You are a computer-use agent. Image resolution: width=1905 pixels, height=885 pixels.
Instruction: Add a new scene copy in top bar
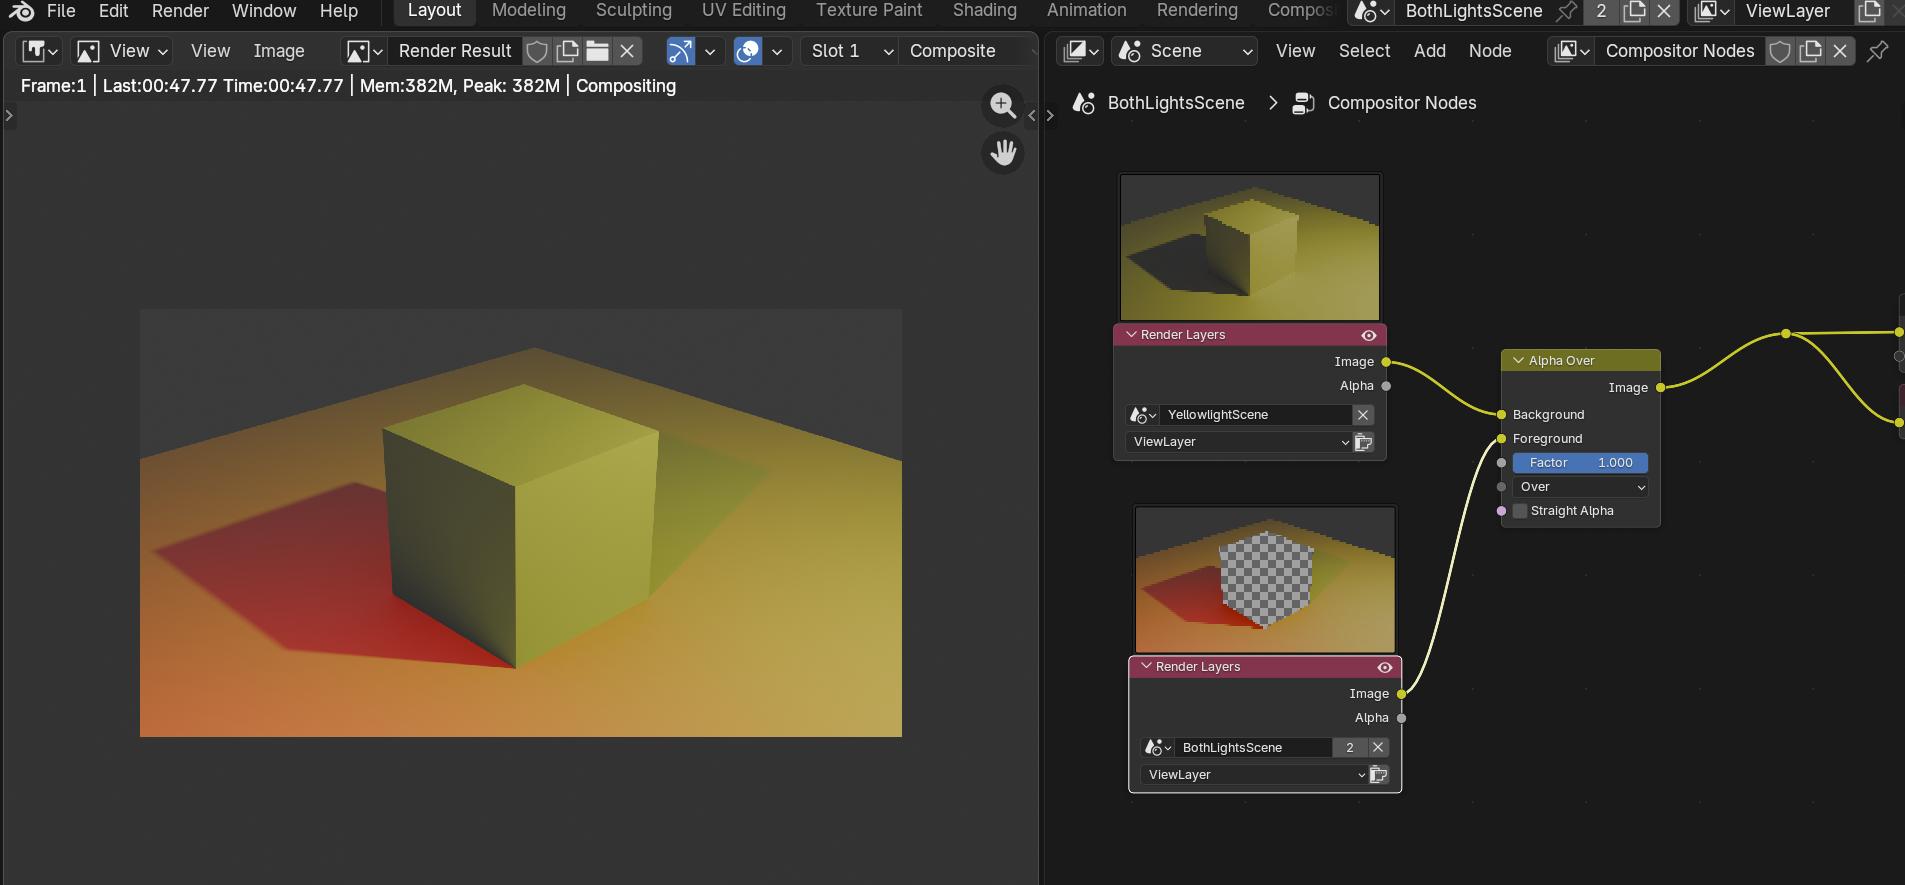pyautogui.click(x=1634, y=12)
